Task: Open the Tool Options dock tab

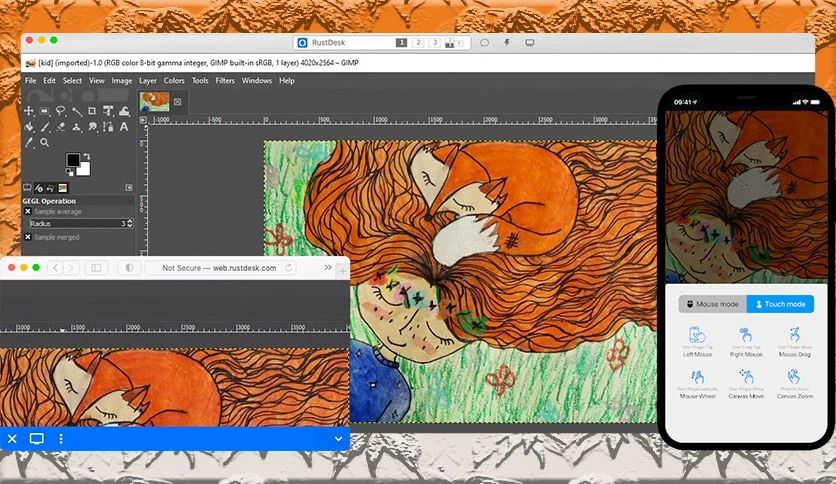Action: click(x=27, y=188)
